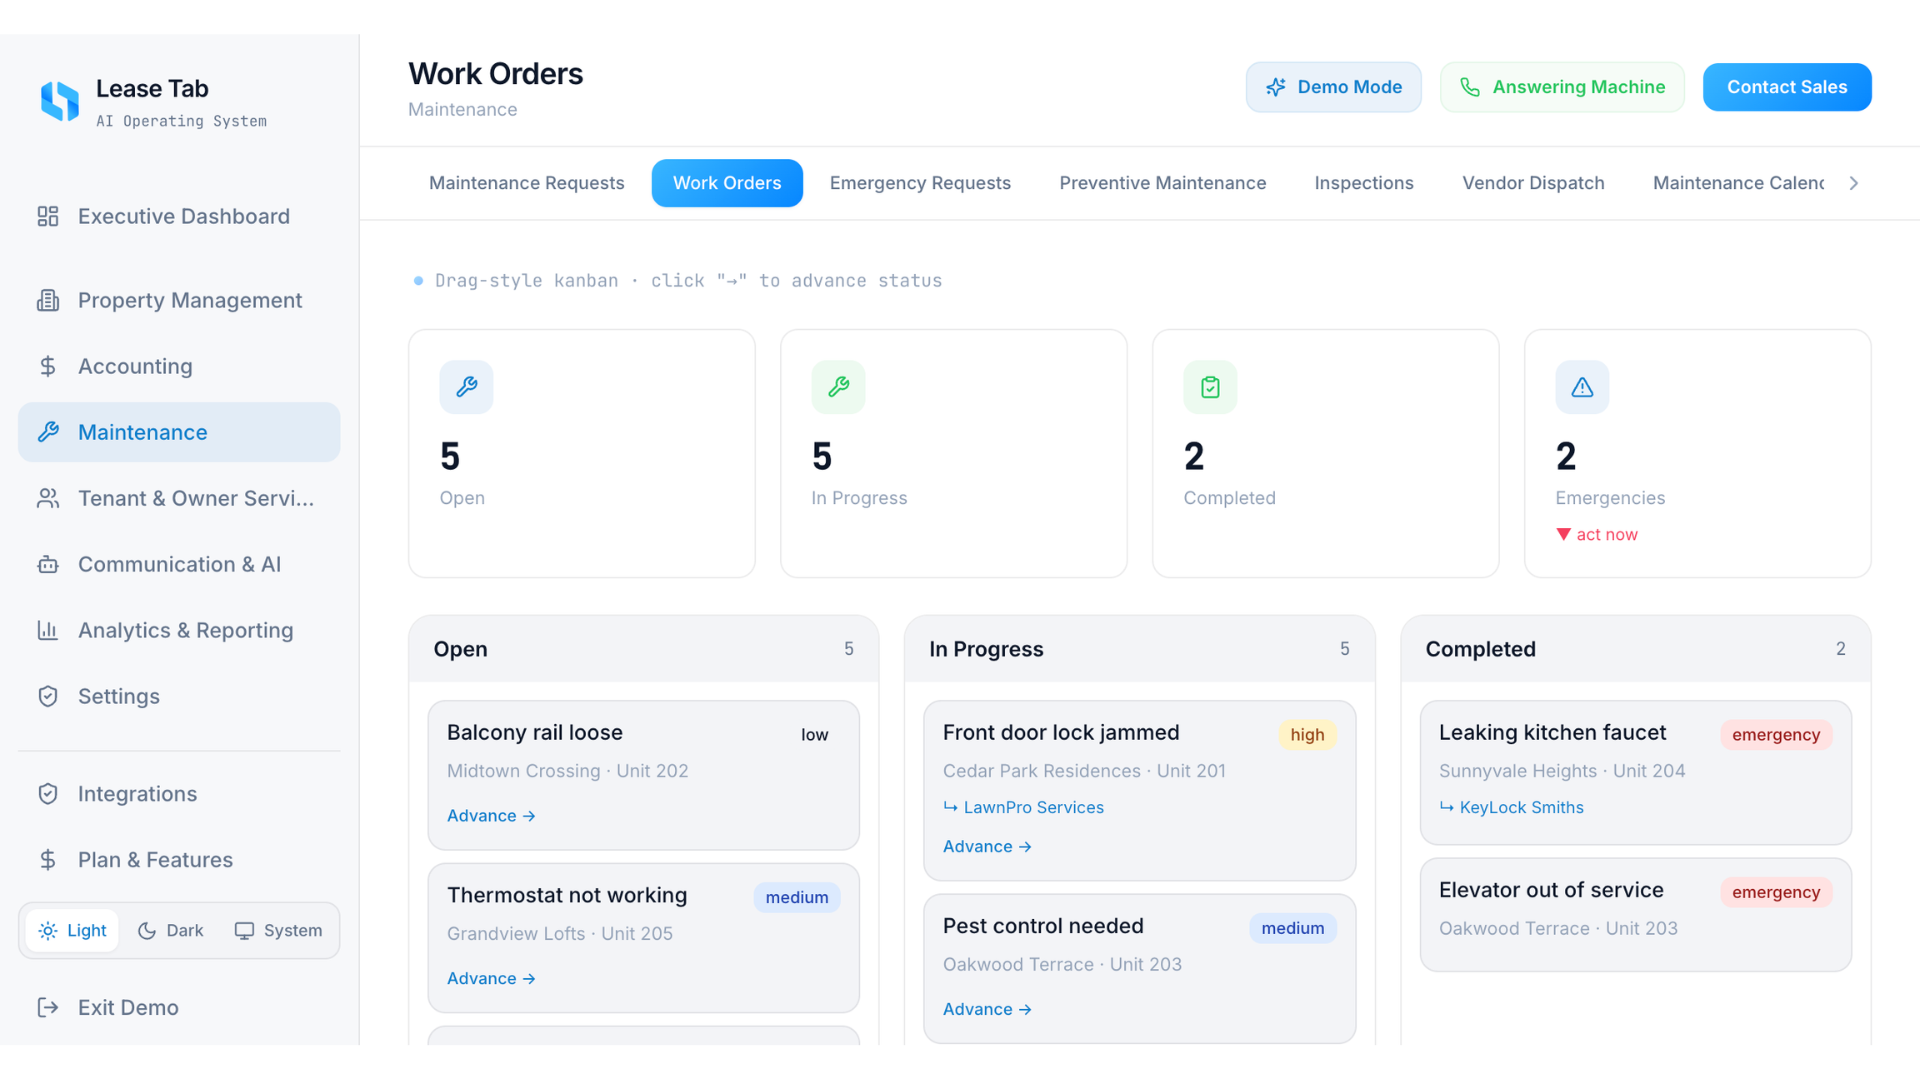
Task: Select the Light theme option
Action: point(72,931)
